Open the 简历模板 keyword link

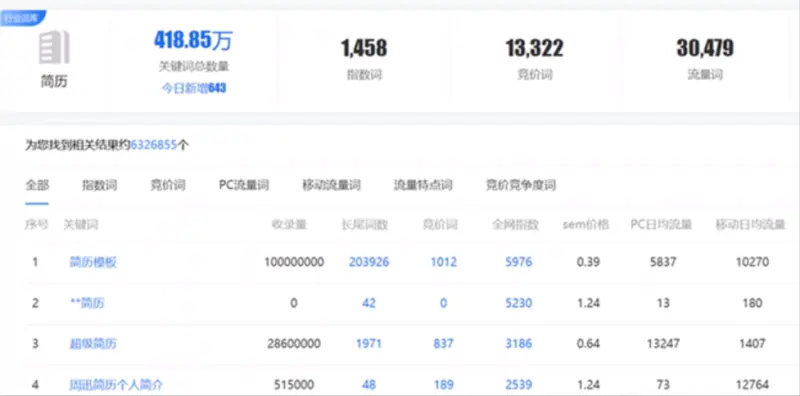coord(93,262)
